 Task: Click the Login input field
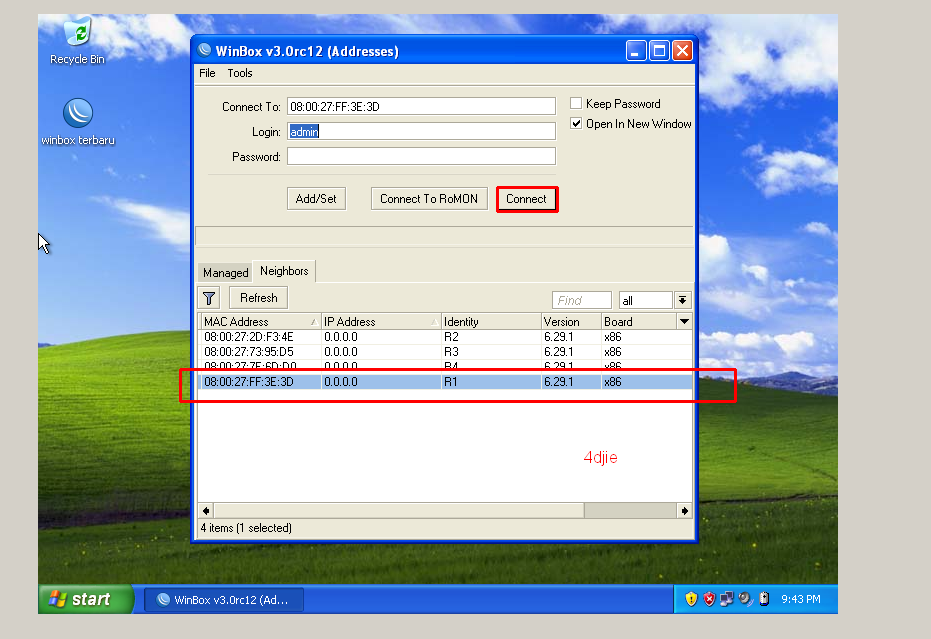pos(421,131)
